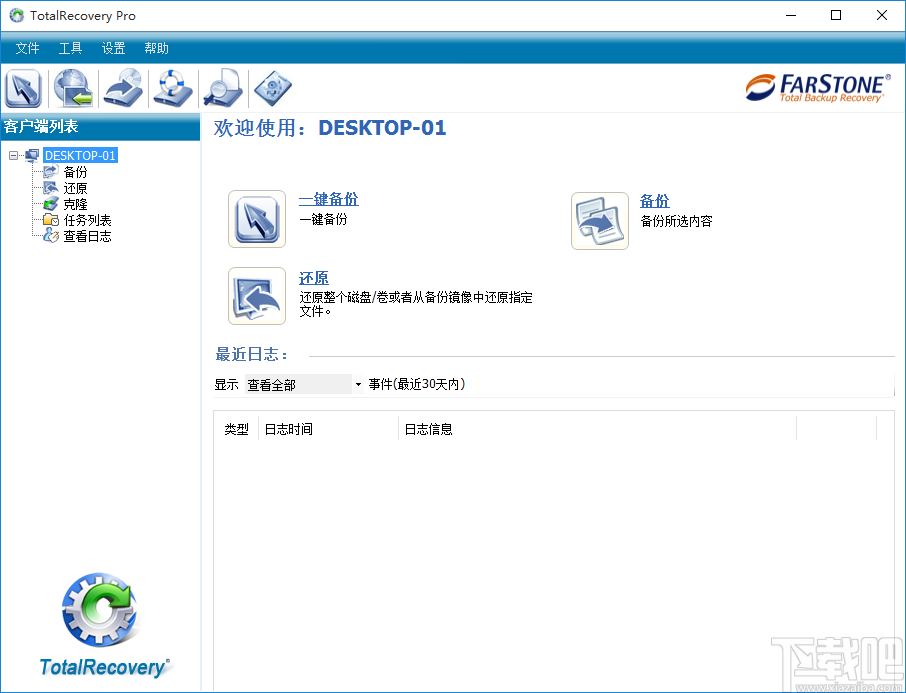
Task: Open the 设置 menu
Action: tap(113, 47)
